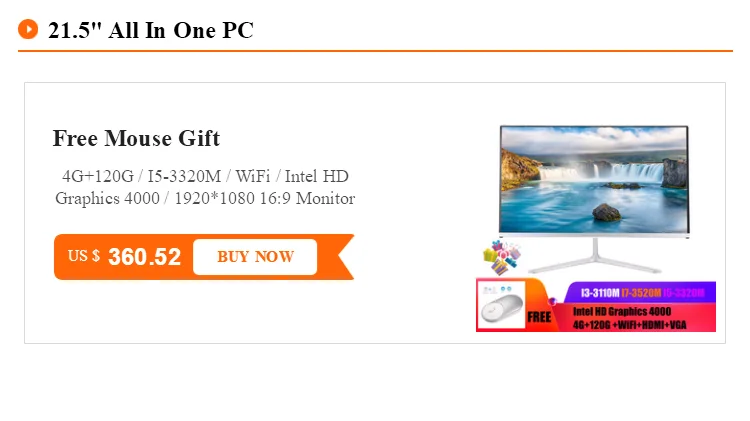Click the 4G+120G +WIFI+HDMI+VGA banner text
This screenshot has width=750, height=421.
point(629,325)
